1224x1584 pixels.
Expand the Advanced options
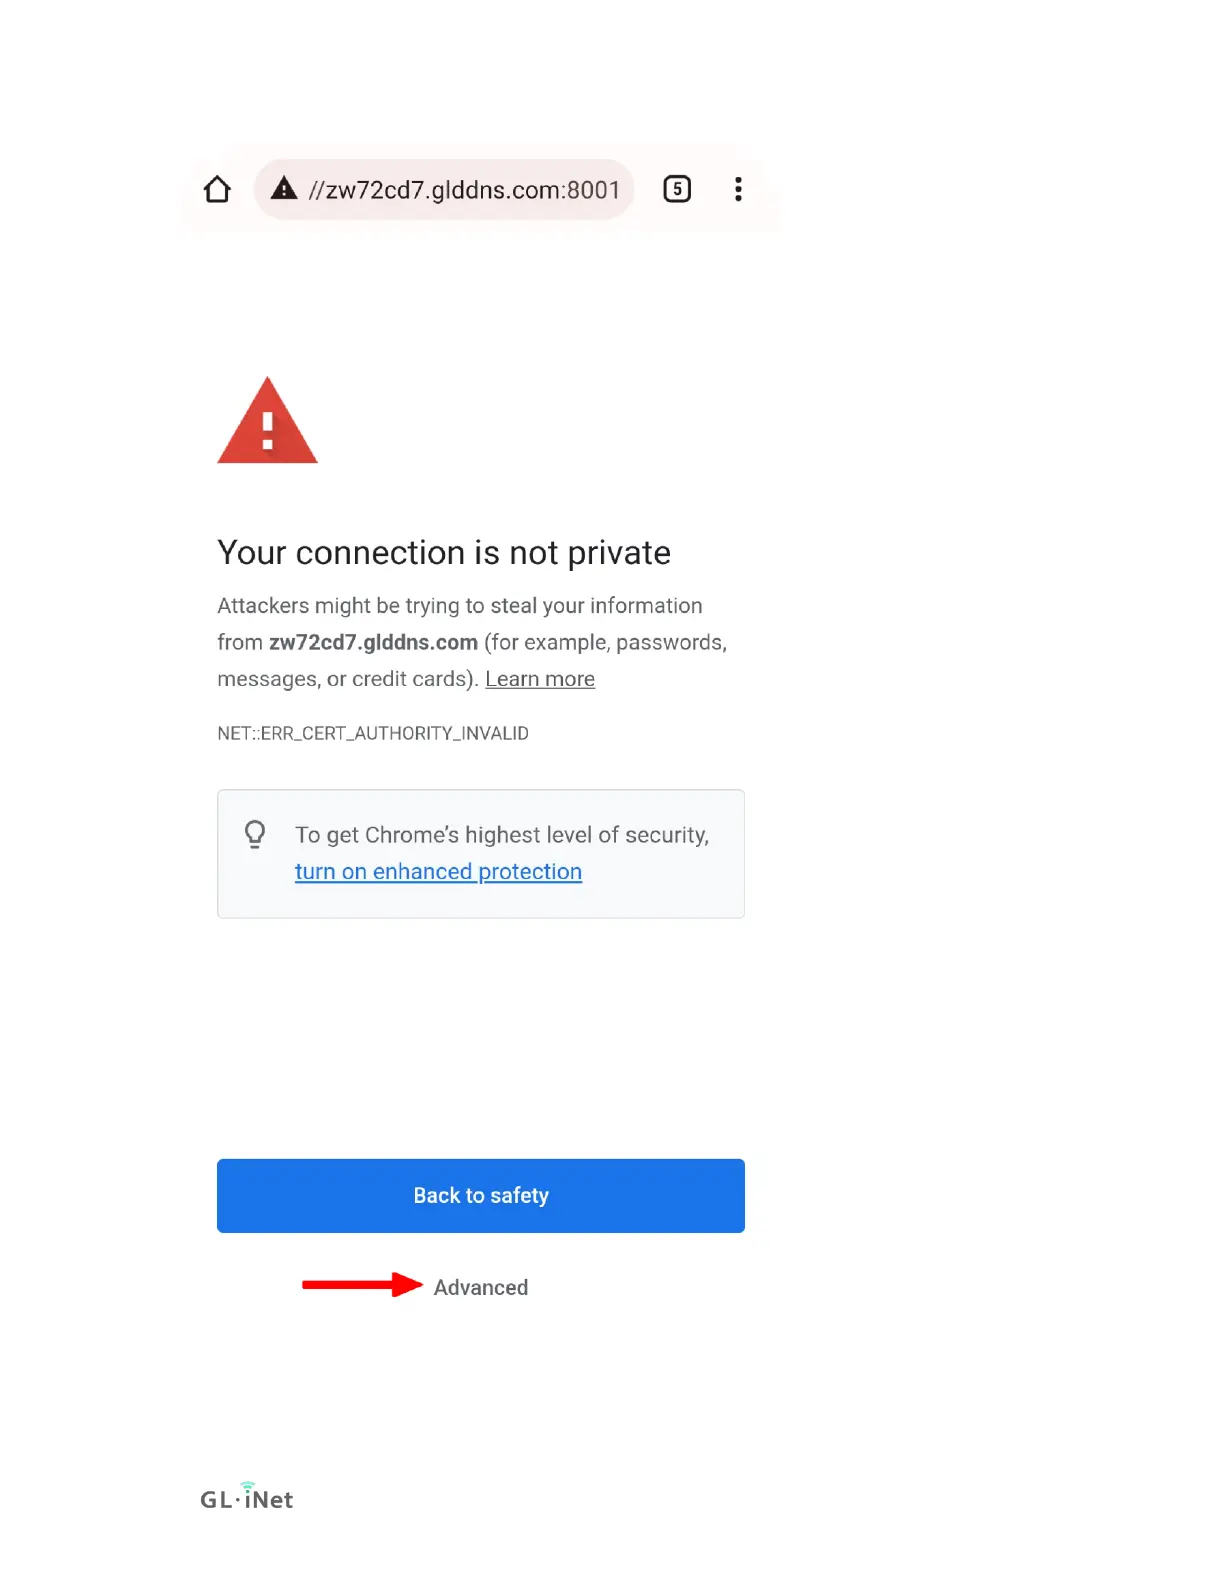coord(481,1288)
